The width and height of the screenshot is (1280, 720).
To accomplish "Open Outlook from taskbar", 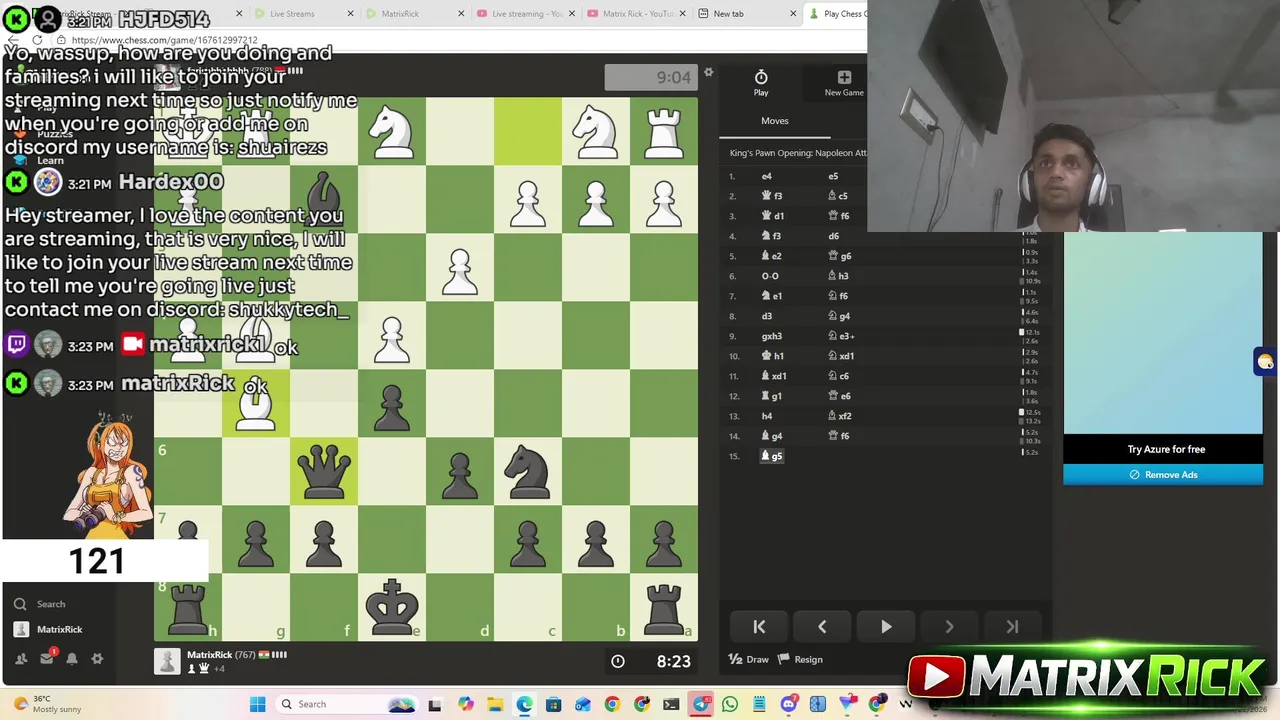I will click(x=582, y=704).
